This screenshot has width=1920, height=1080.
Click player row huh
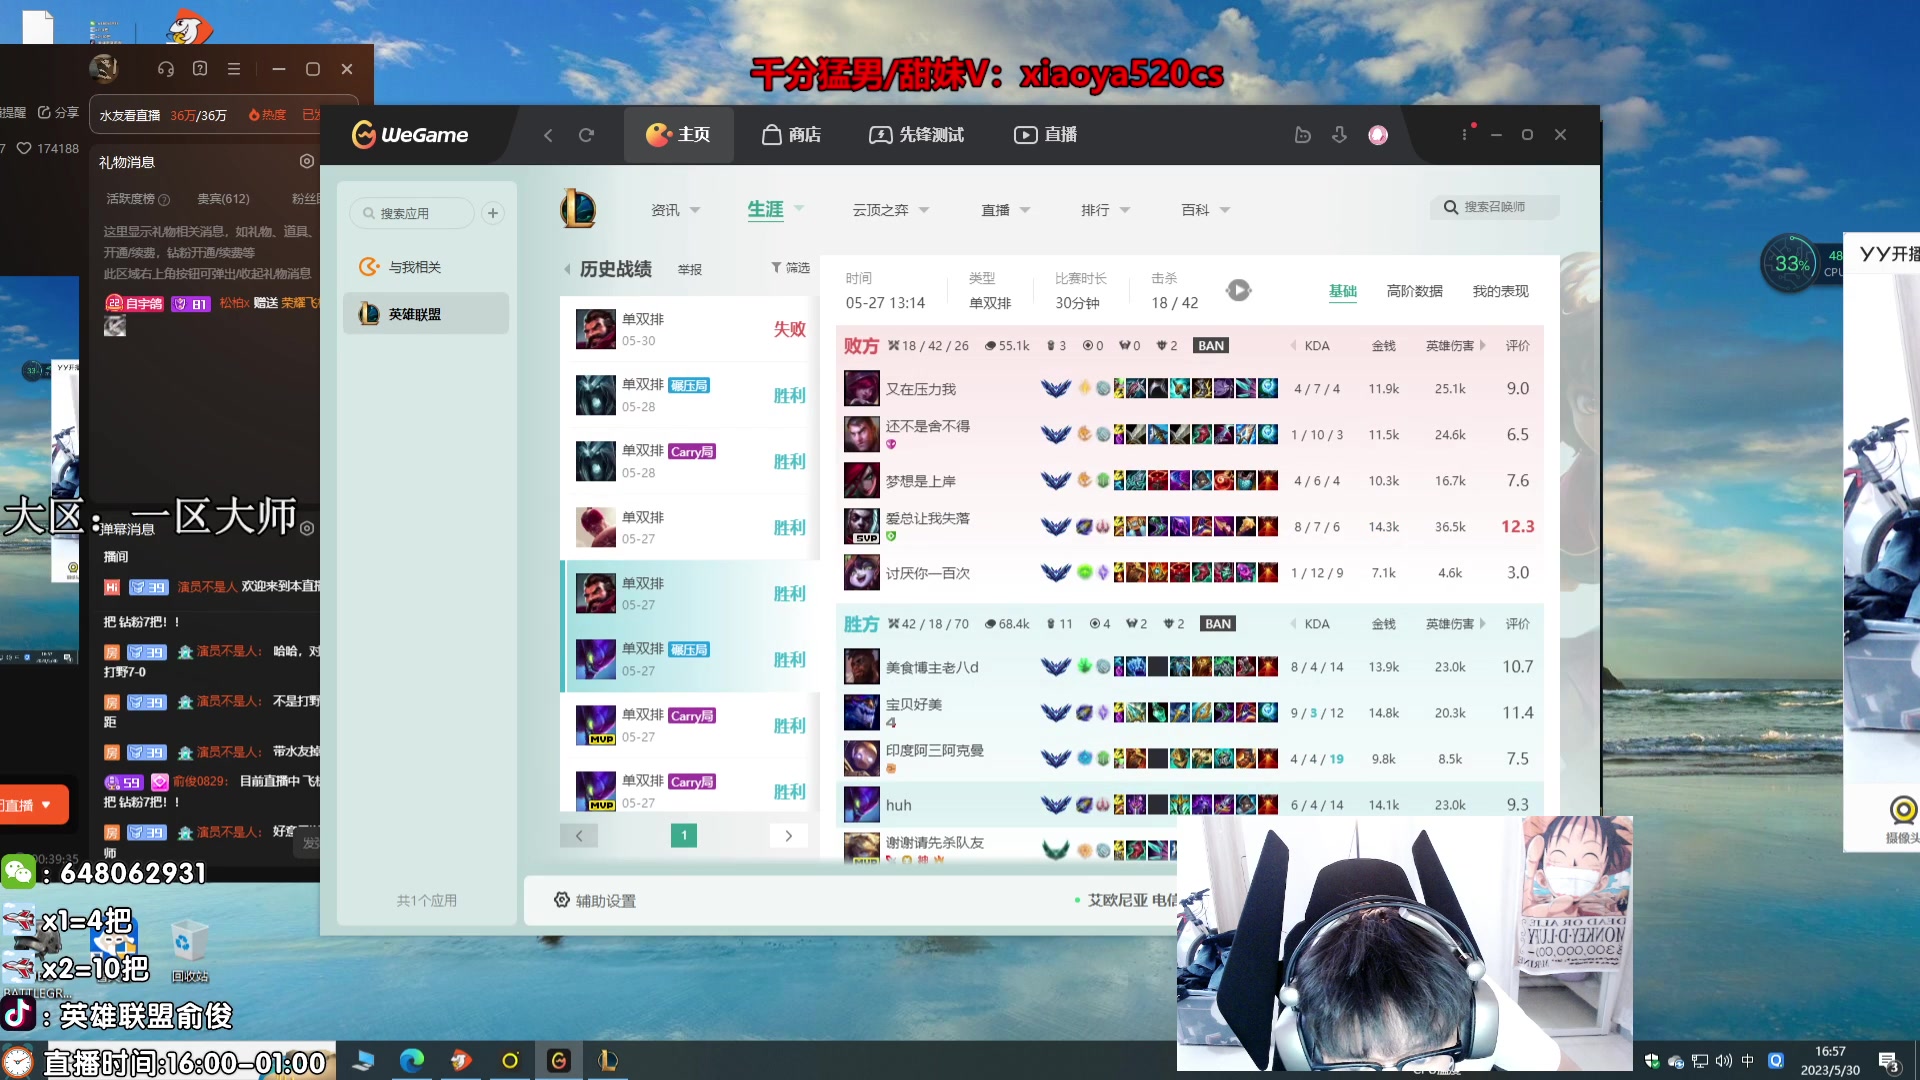click(x=1190, y=805)
